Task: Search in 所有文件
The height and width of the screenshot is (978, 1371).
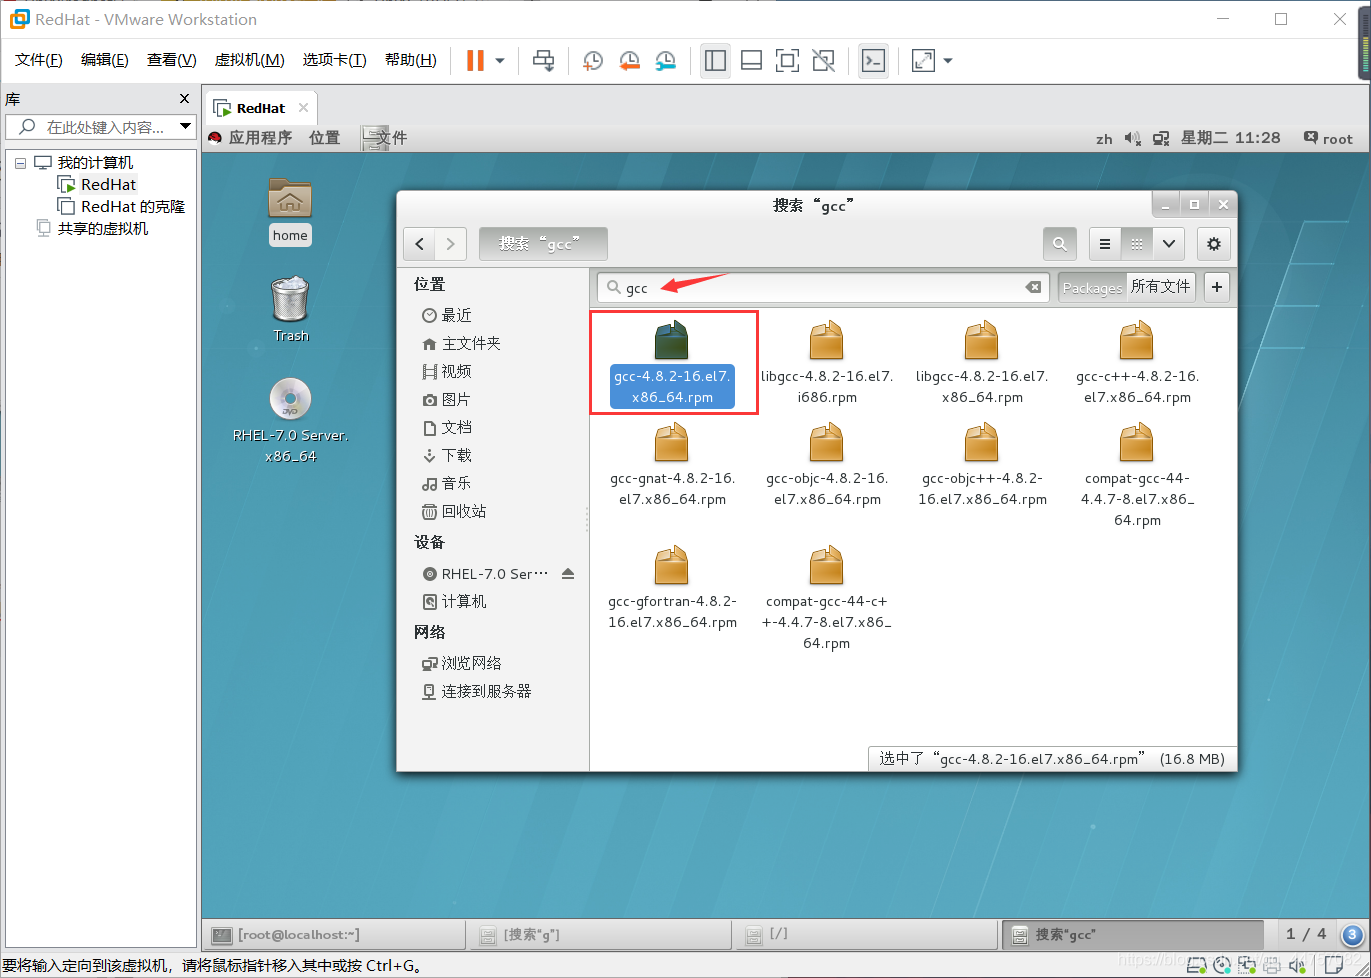Action: click(1161, 288)
